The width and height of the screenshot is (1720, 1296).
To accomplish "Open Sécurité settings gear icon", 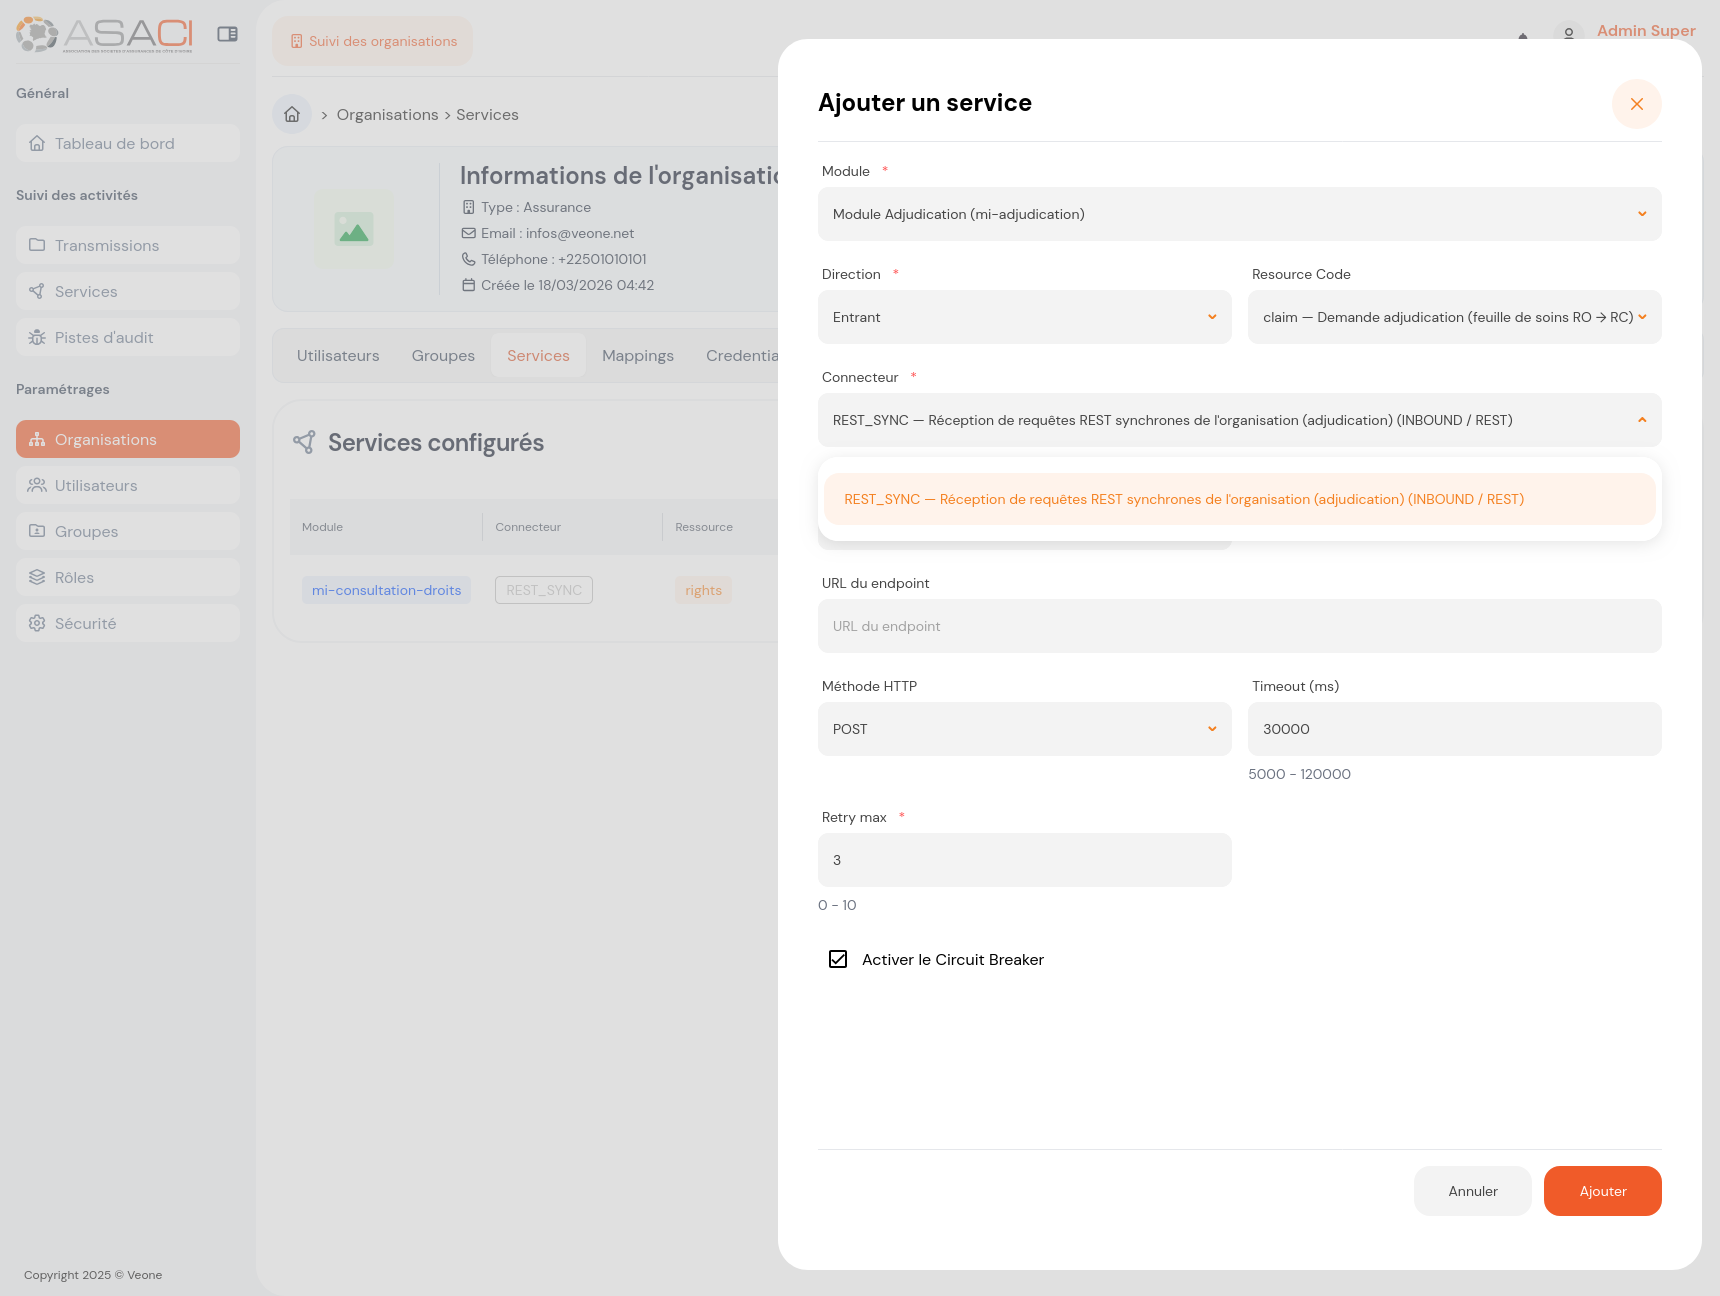I will pyautogui.click(x=37, y=623).
